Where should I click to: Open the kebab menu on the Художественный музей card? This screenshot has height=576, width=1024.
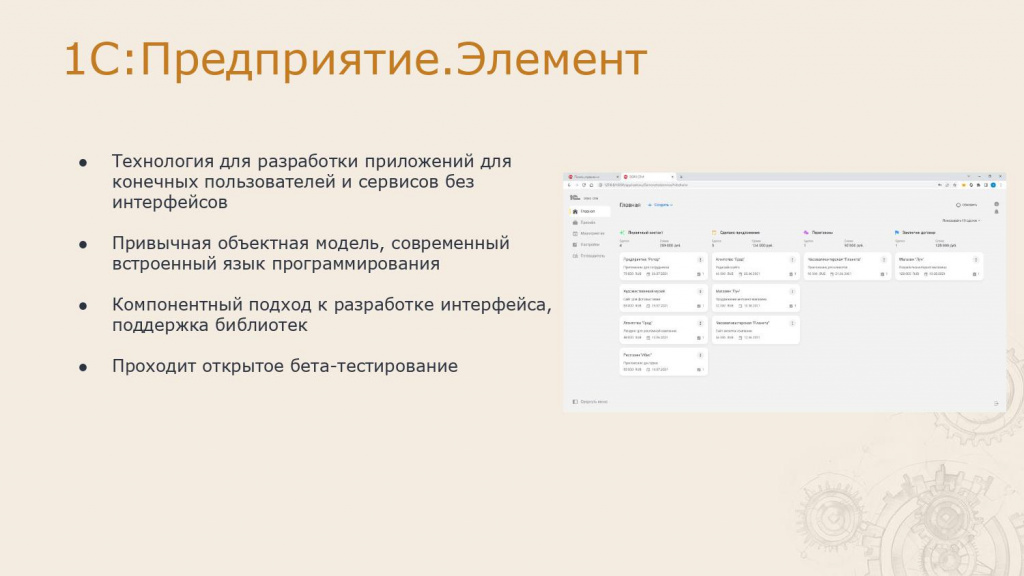point(700,291)
